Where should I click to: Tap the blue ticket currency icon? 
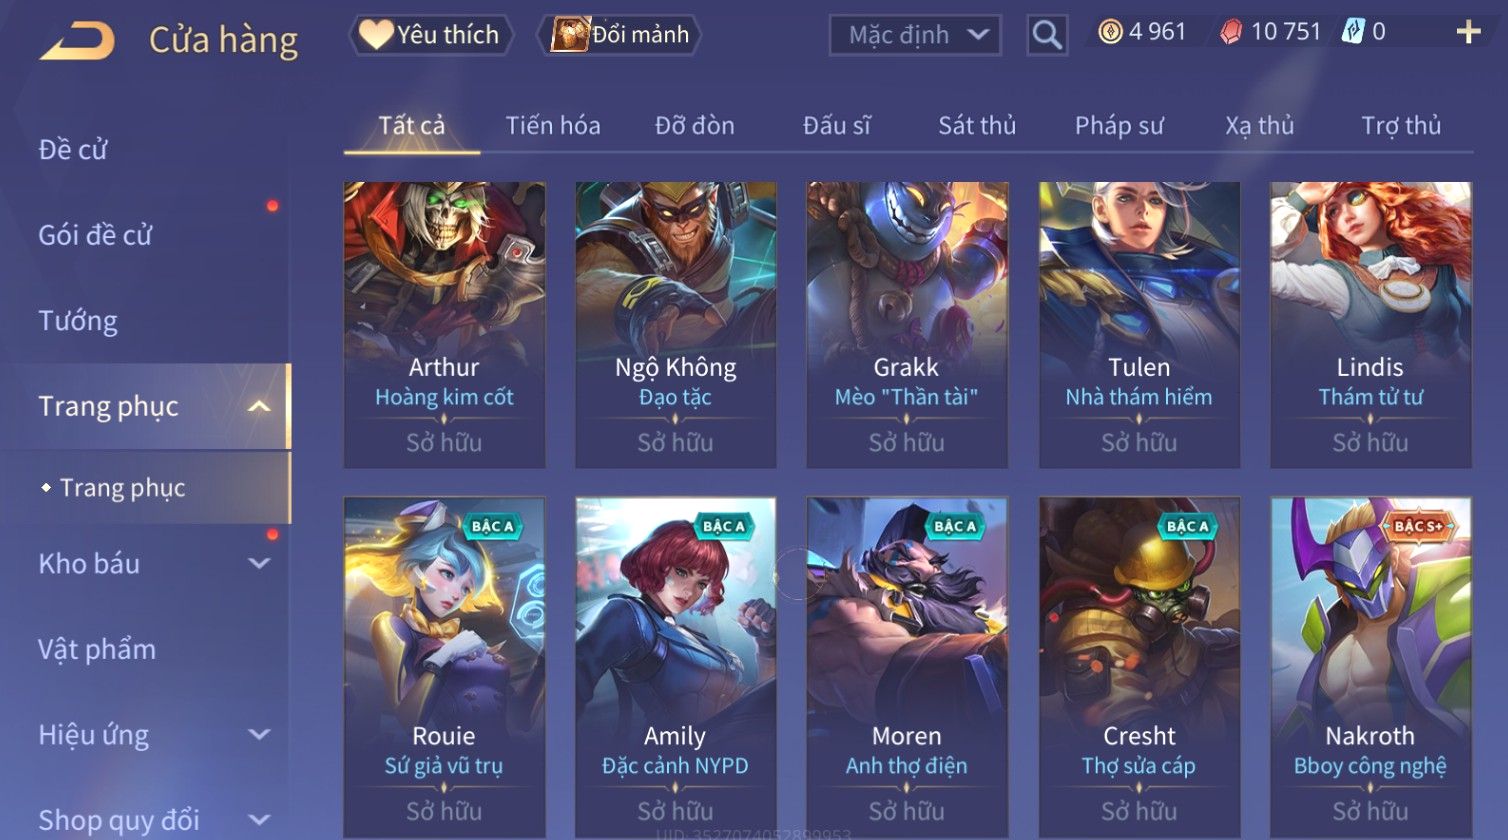point(1353,32)
